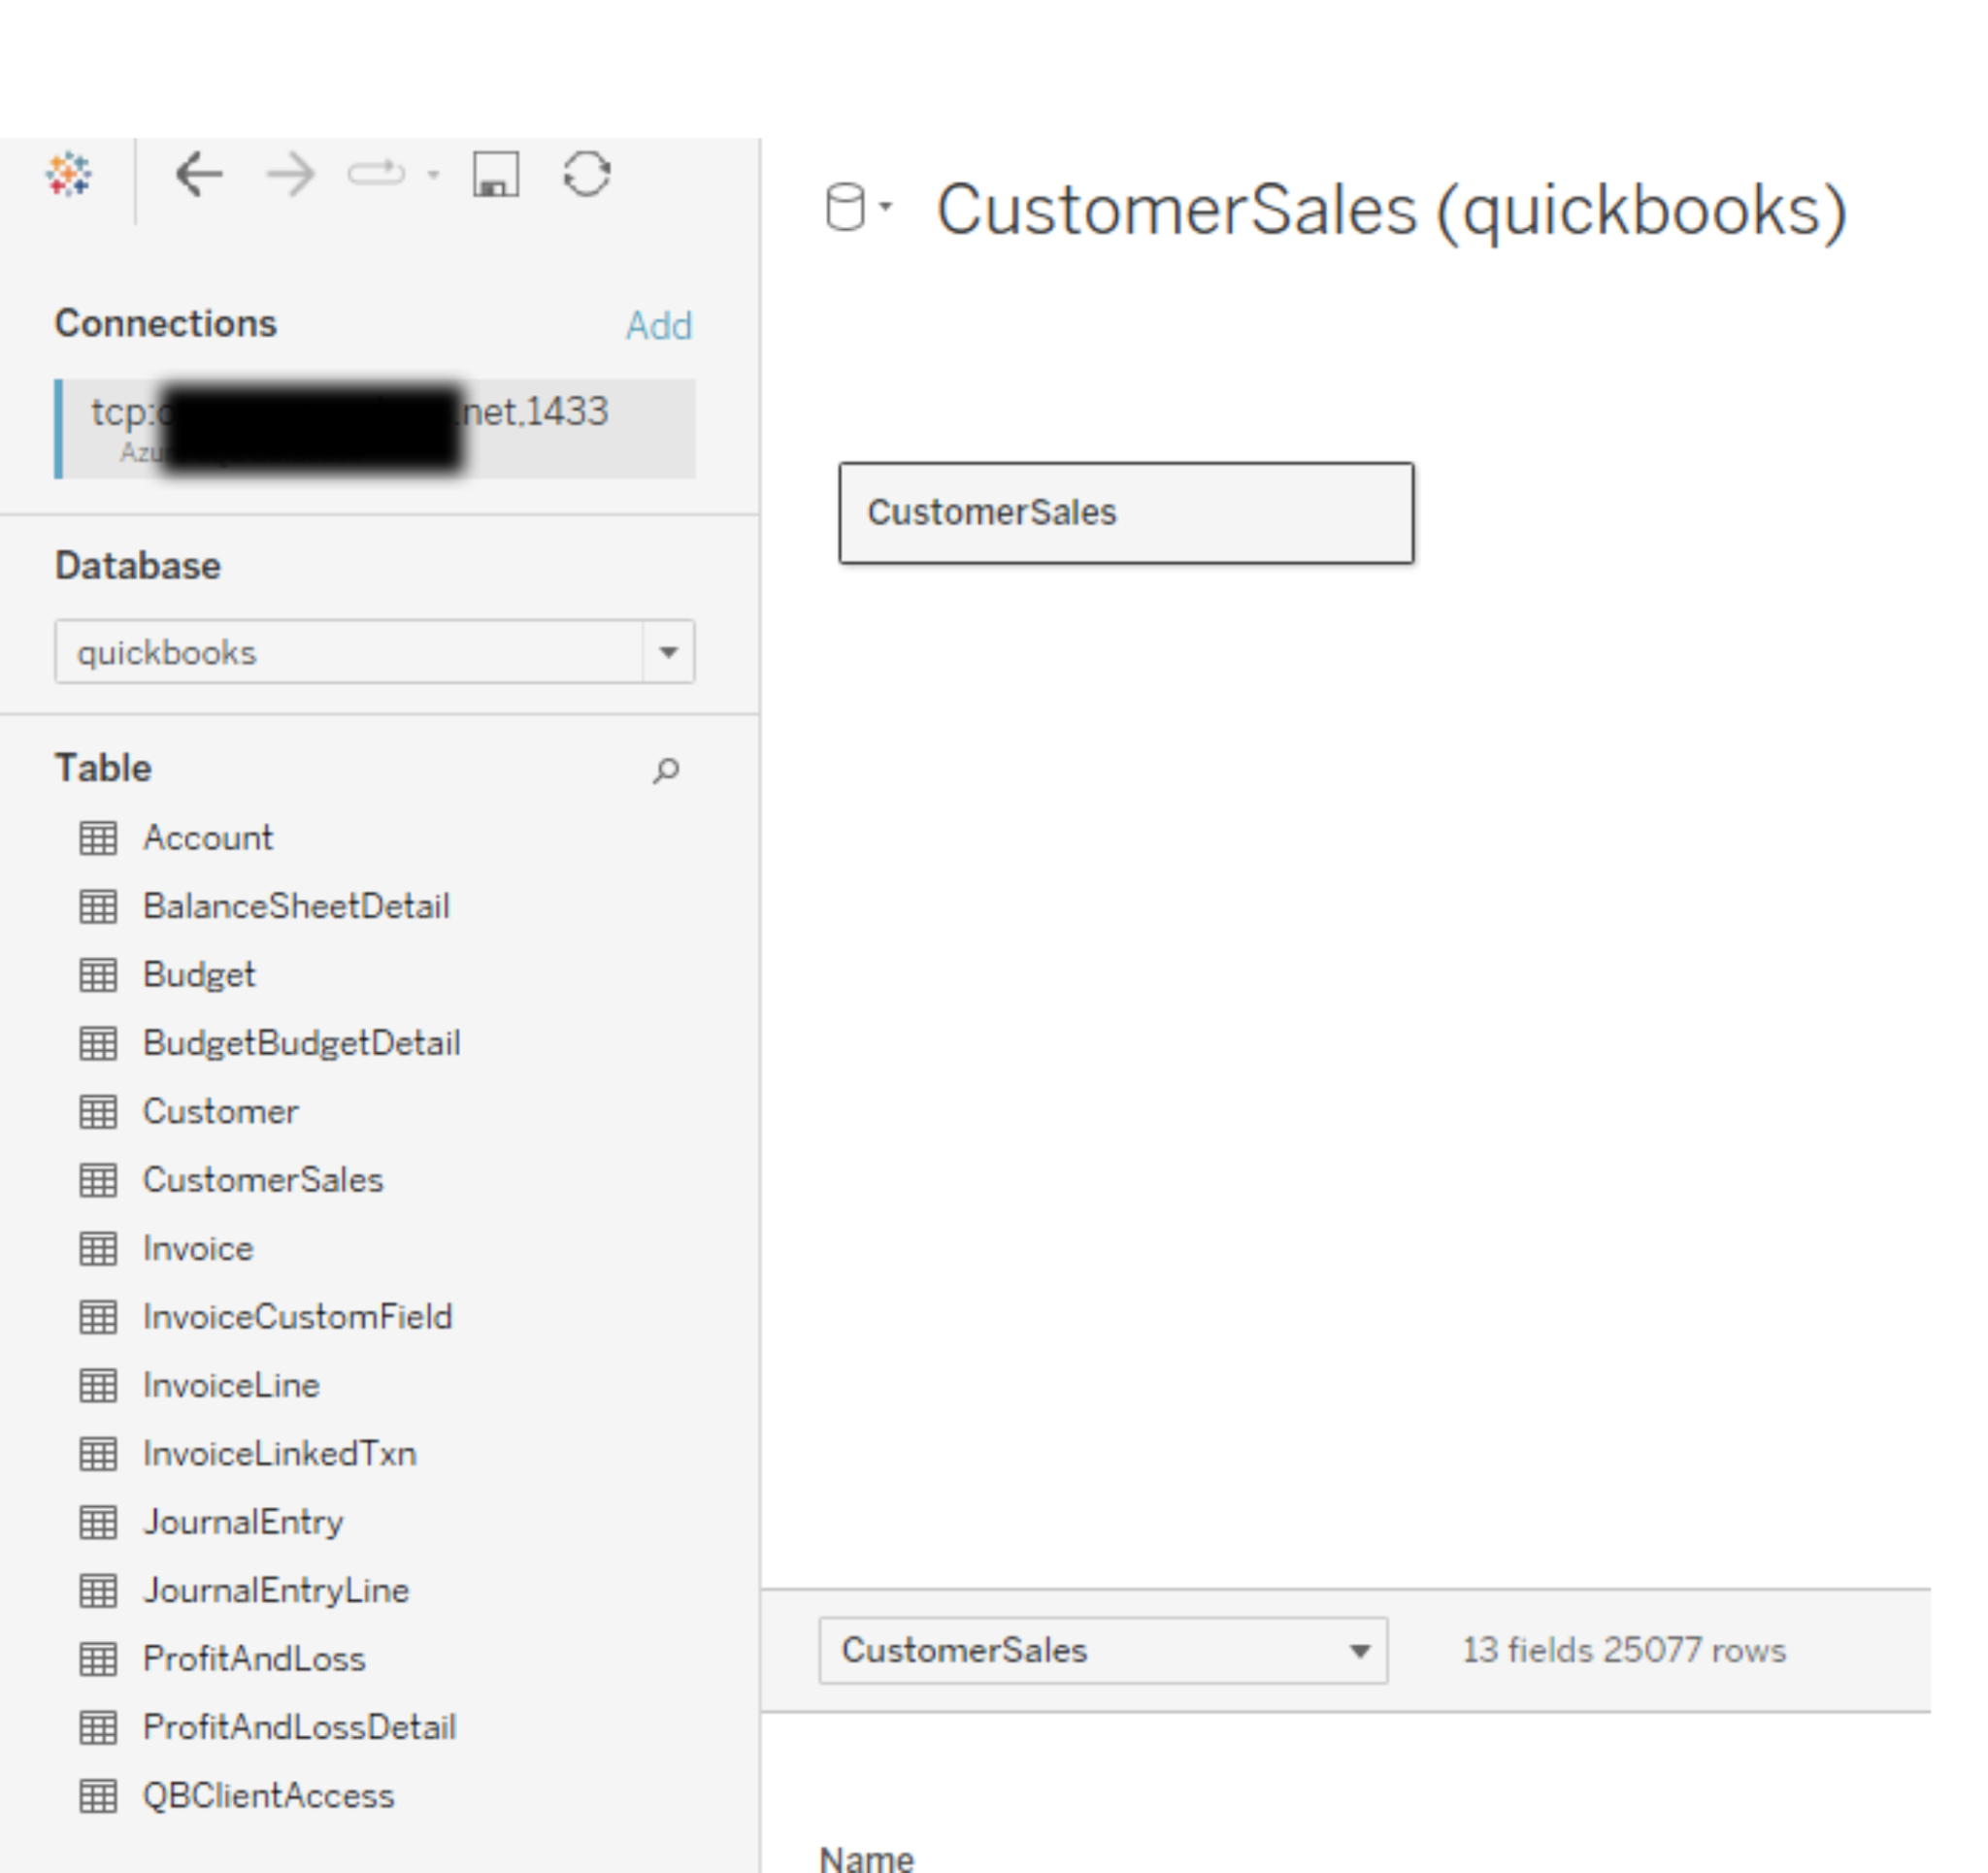Select the Customer table from the list

point(220,1111)
